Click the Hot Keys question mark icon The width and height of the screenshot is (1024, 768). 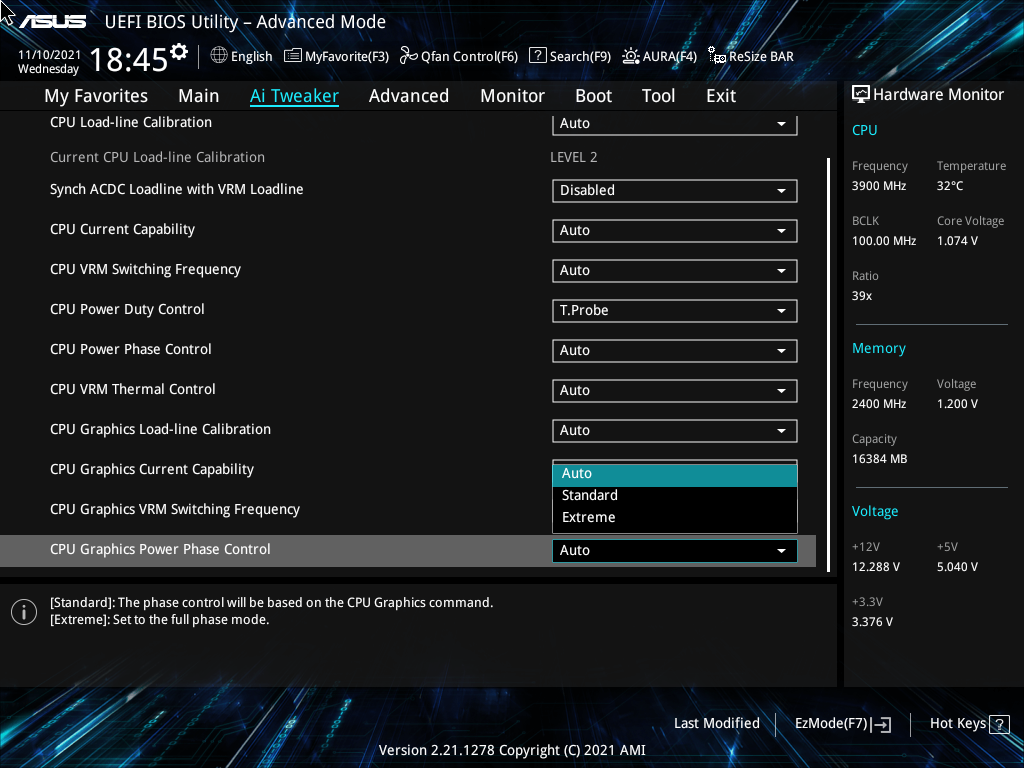(999, 724)
